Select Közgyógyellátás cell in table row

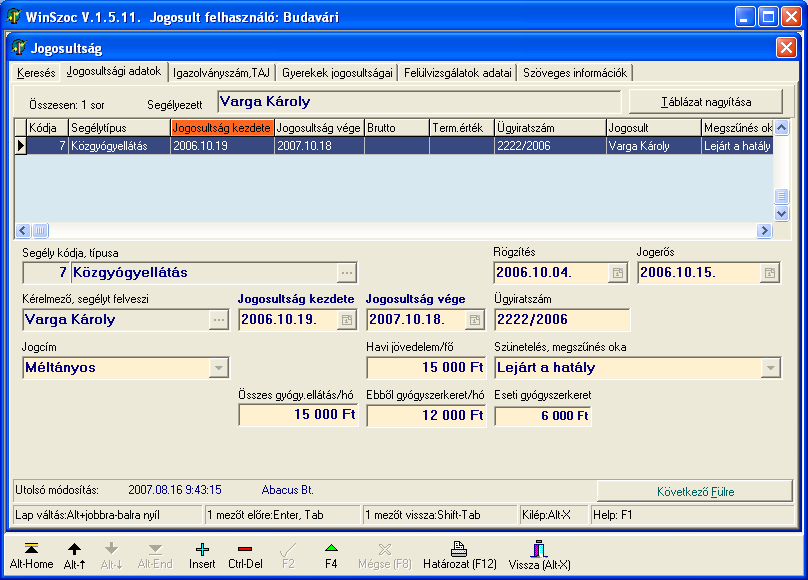pyautogui.click(x=120, y=146)
